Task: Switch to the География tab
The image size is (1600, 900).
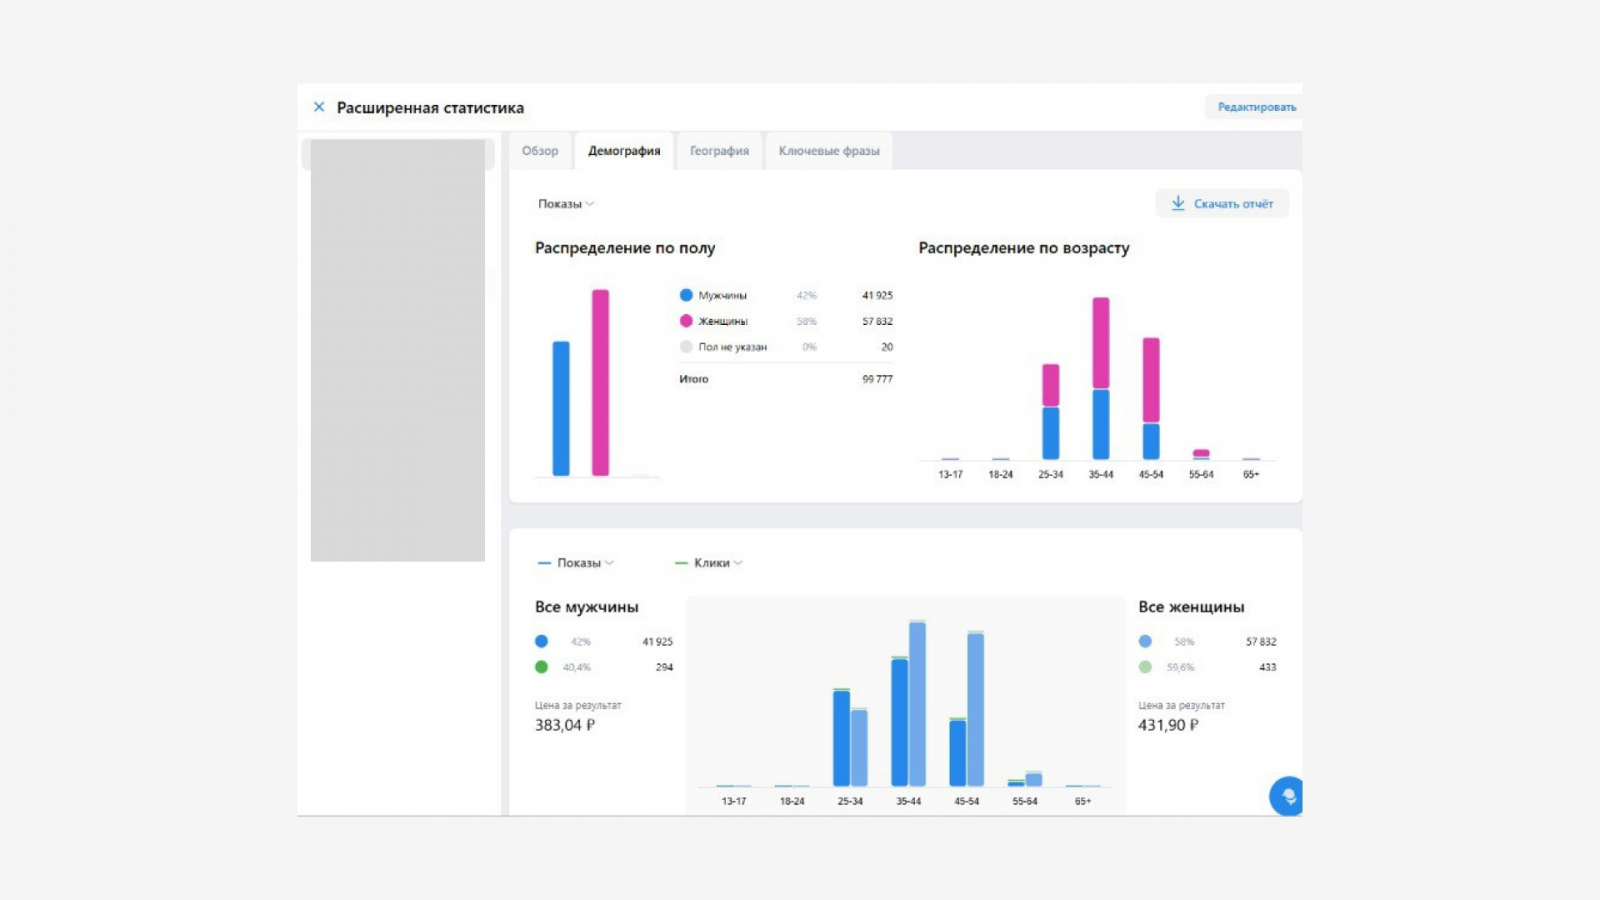Action: (x=719, y=151)
